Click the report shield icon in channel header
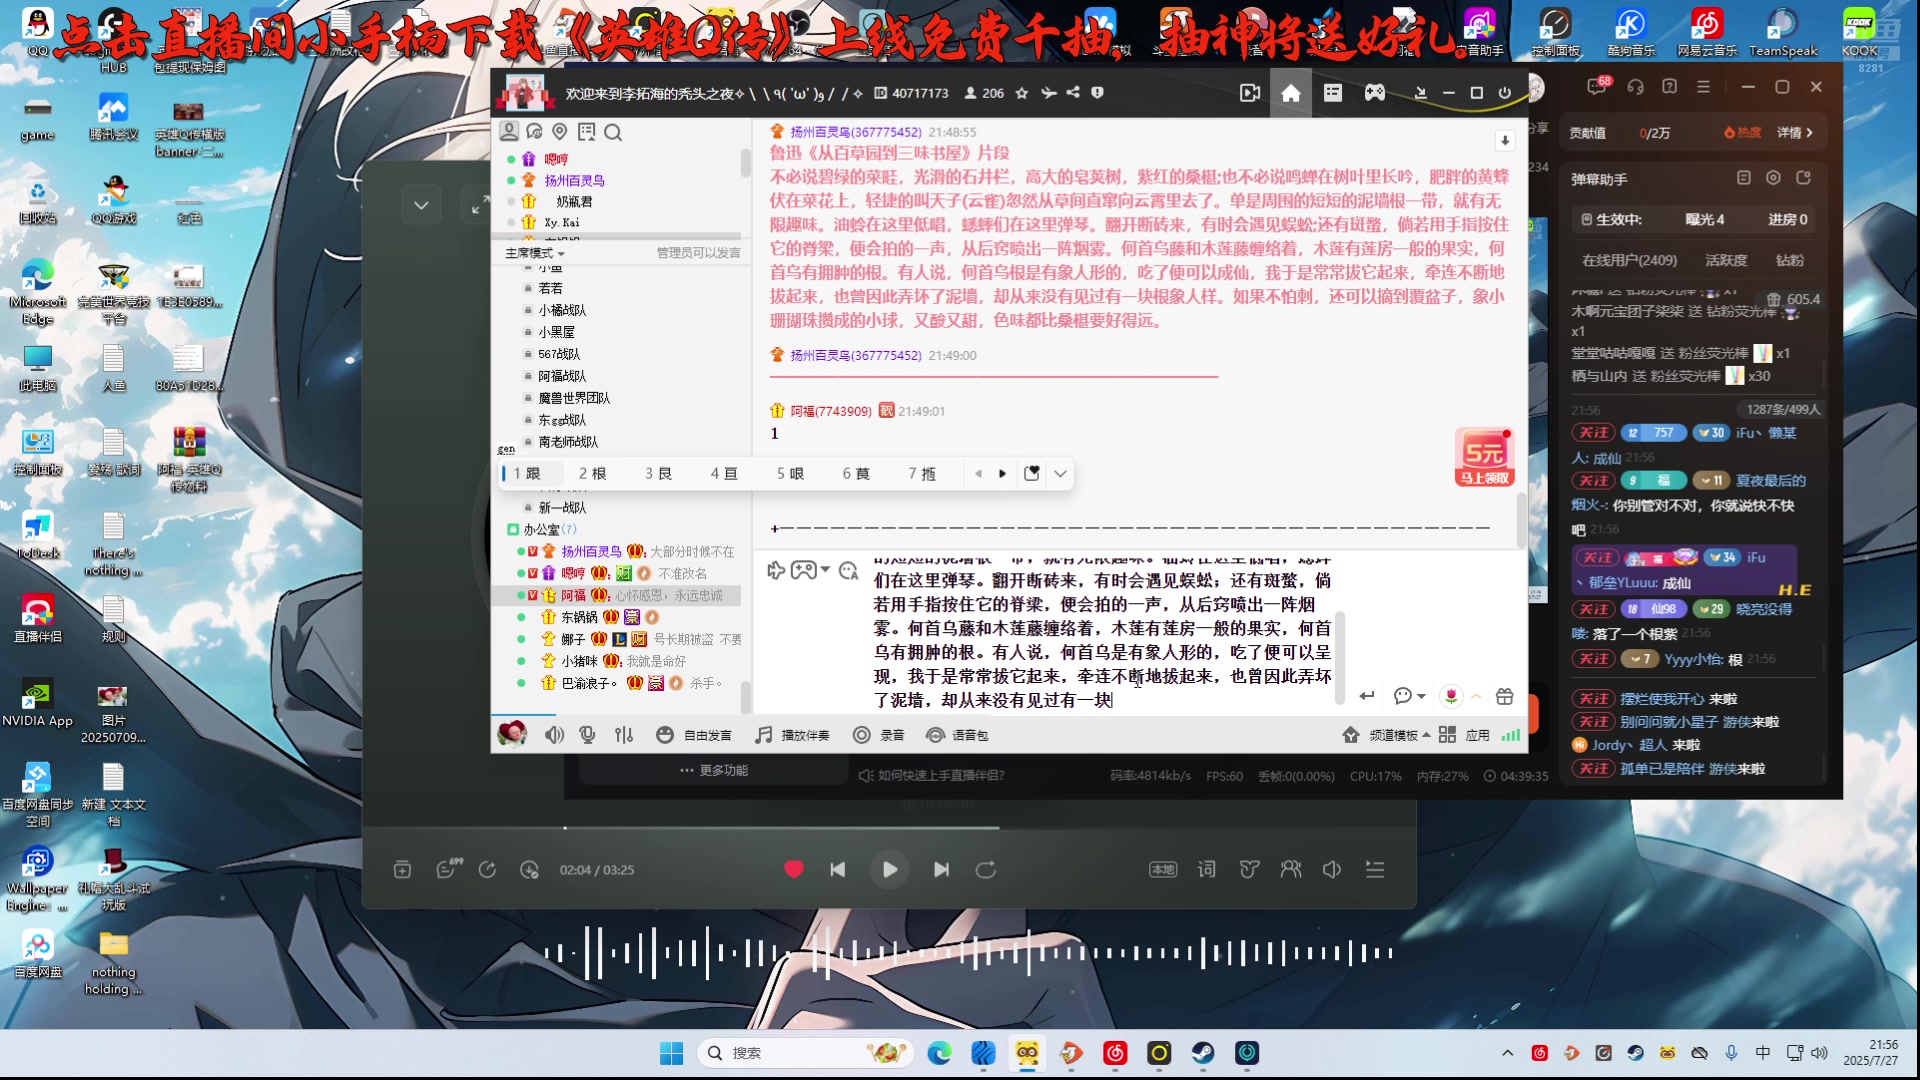This screenshot has width=1920, height=1080. point(1097,92)
